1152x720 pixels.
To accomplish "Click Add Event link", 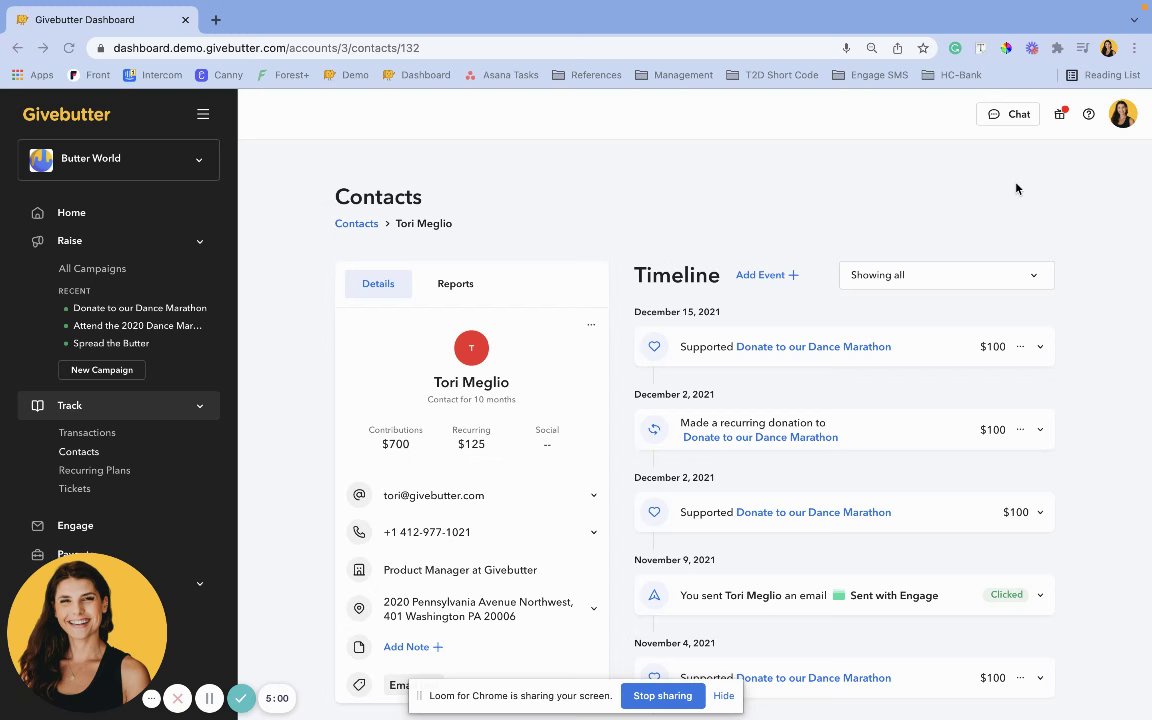I will click(767, 275).
